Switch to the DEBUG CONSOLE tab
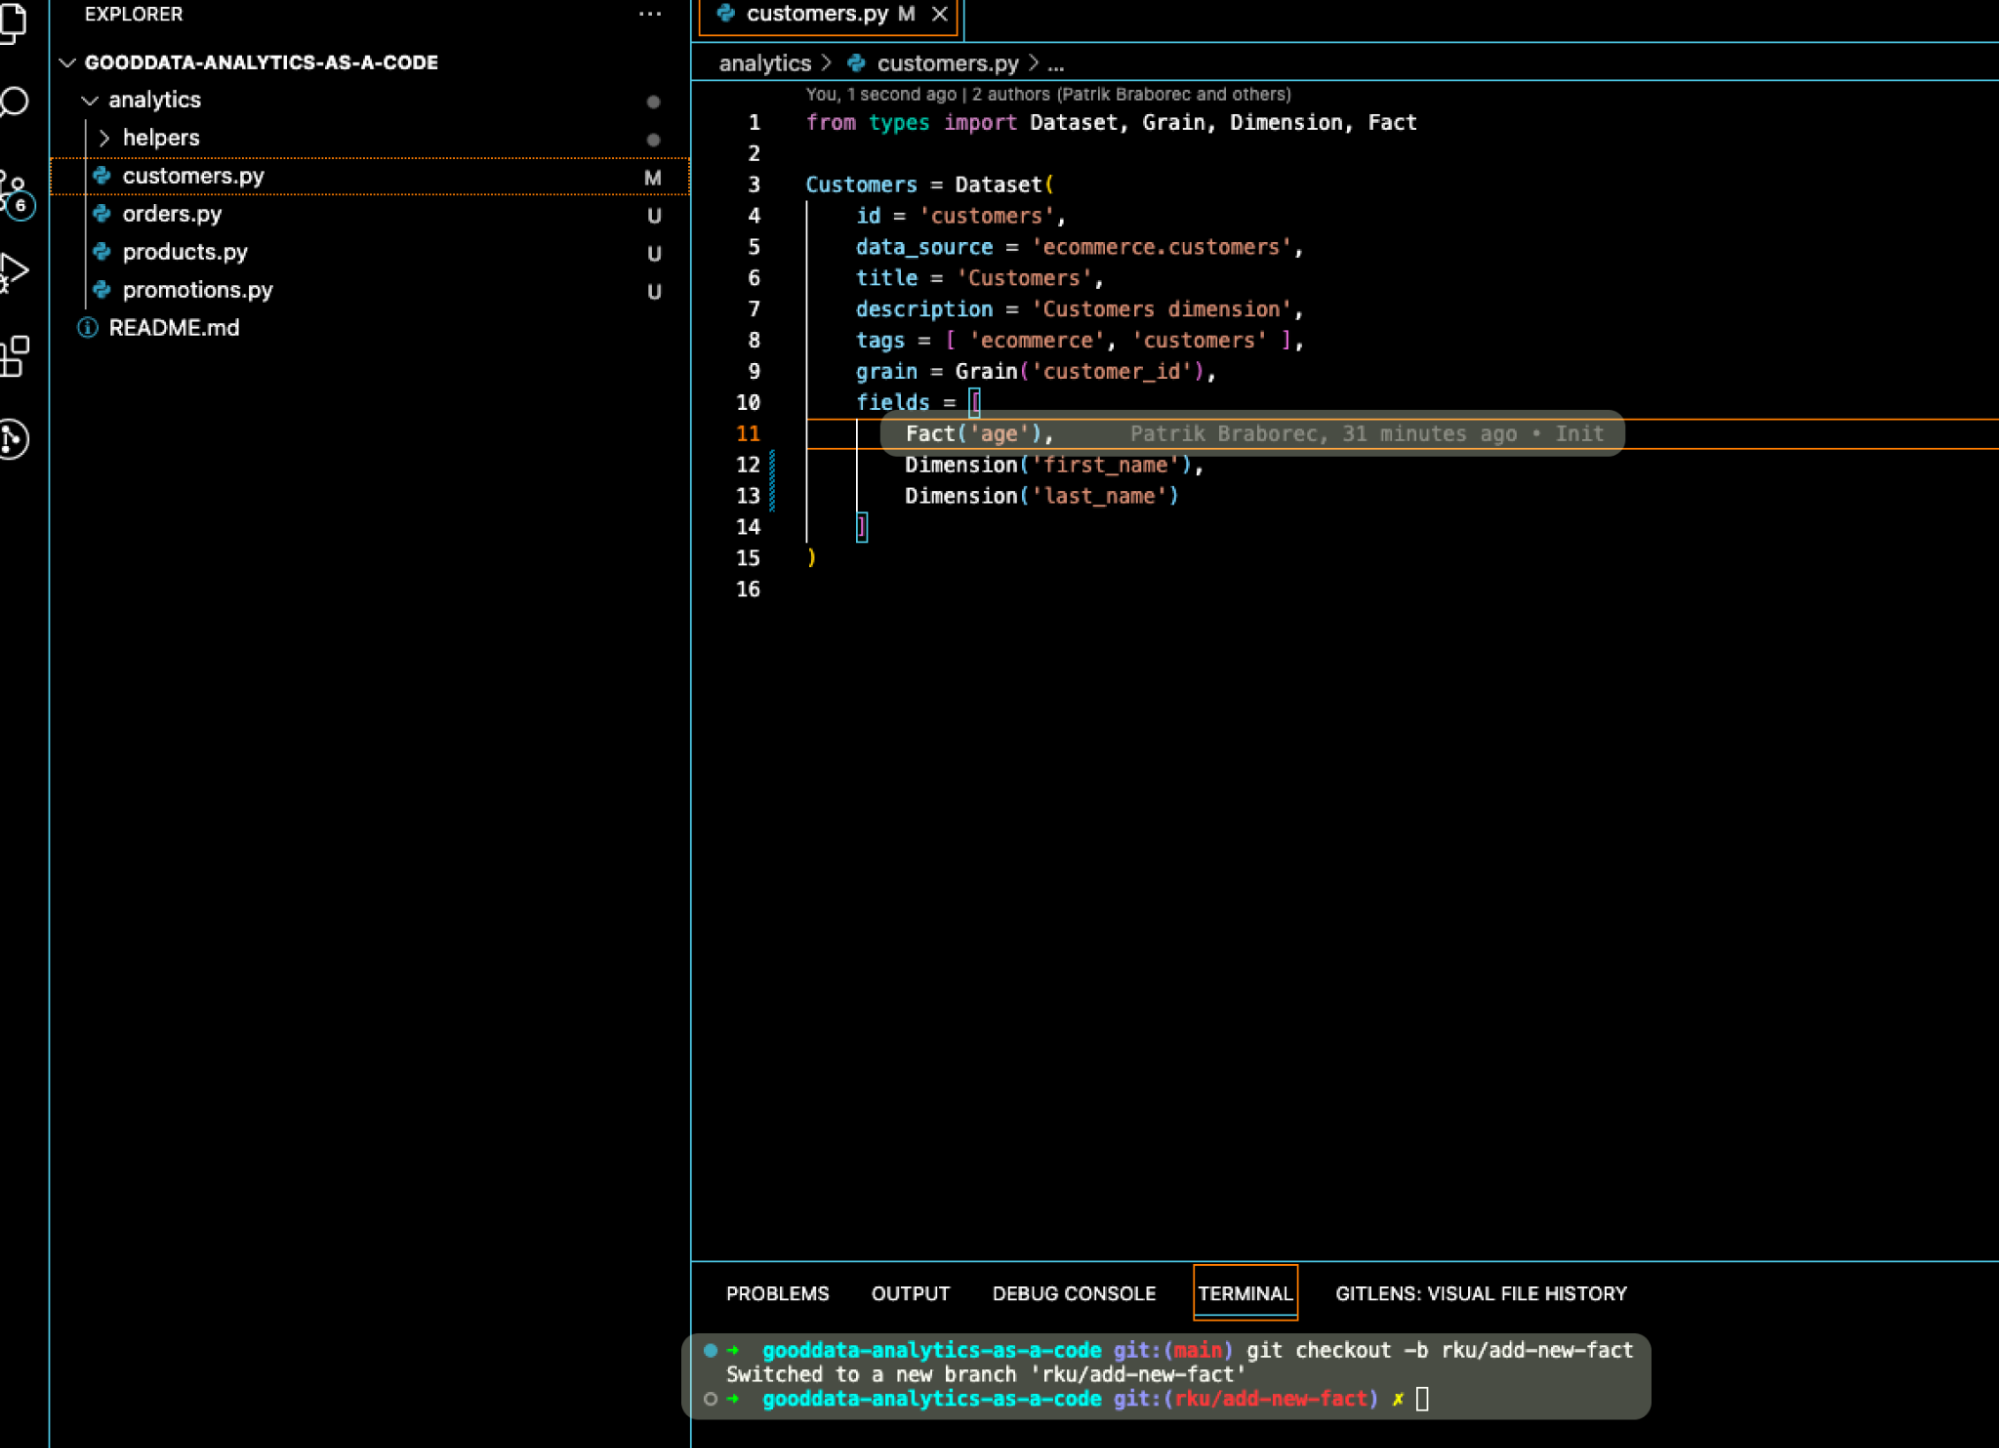 1073,1293
